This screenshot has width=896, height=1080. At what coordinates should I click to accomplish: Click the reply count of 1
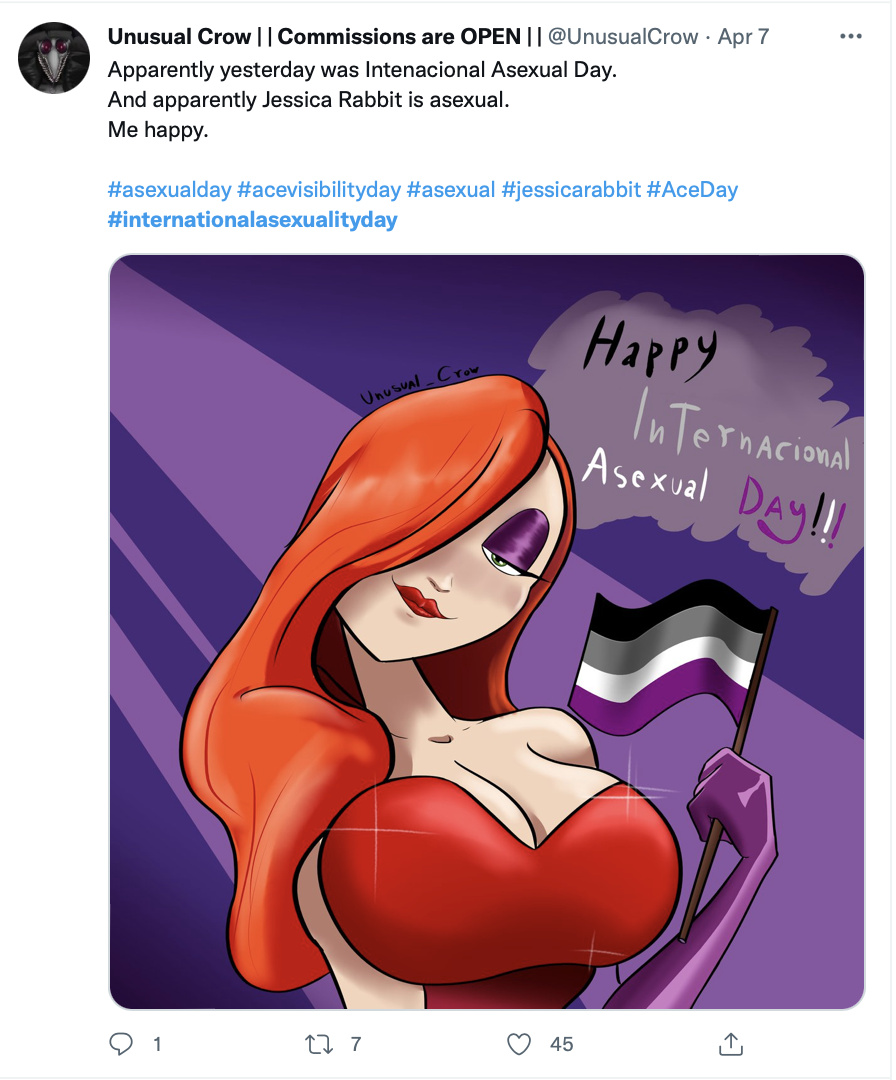157,1044
